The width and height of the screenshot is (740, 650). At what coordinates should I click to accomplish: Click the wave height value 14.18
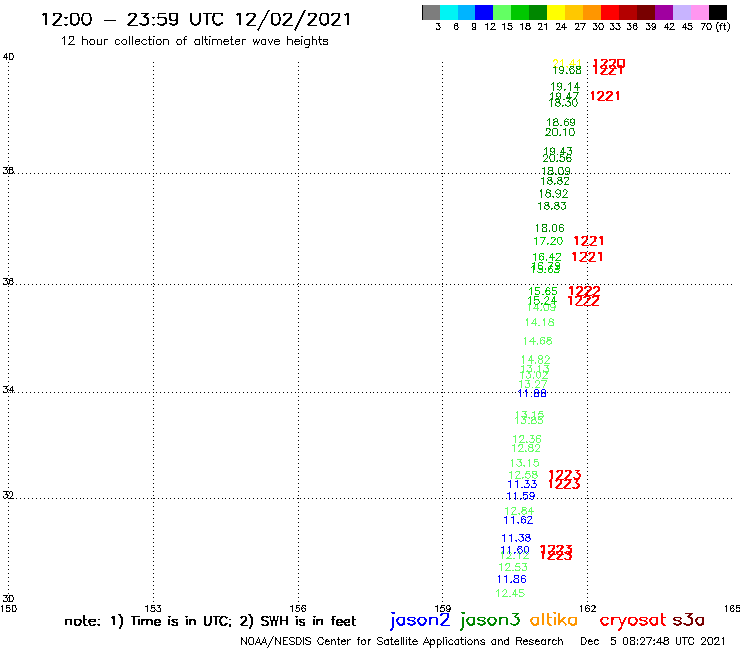point(539,322)
